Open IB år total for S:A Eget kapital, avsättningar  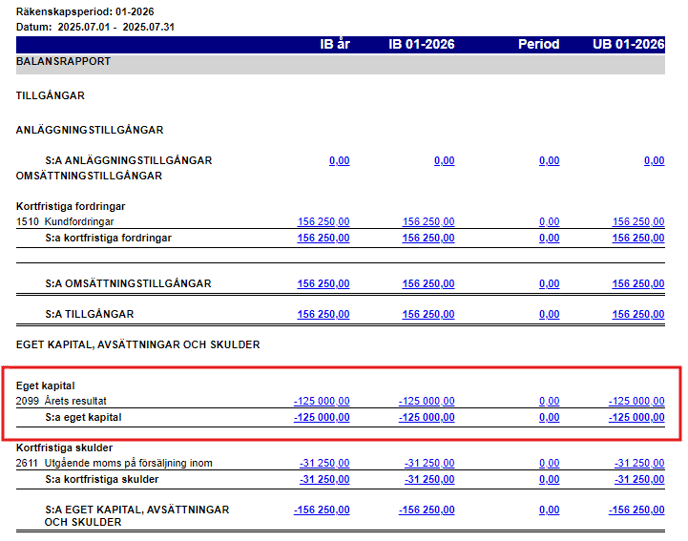[x=322, y=510]
